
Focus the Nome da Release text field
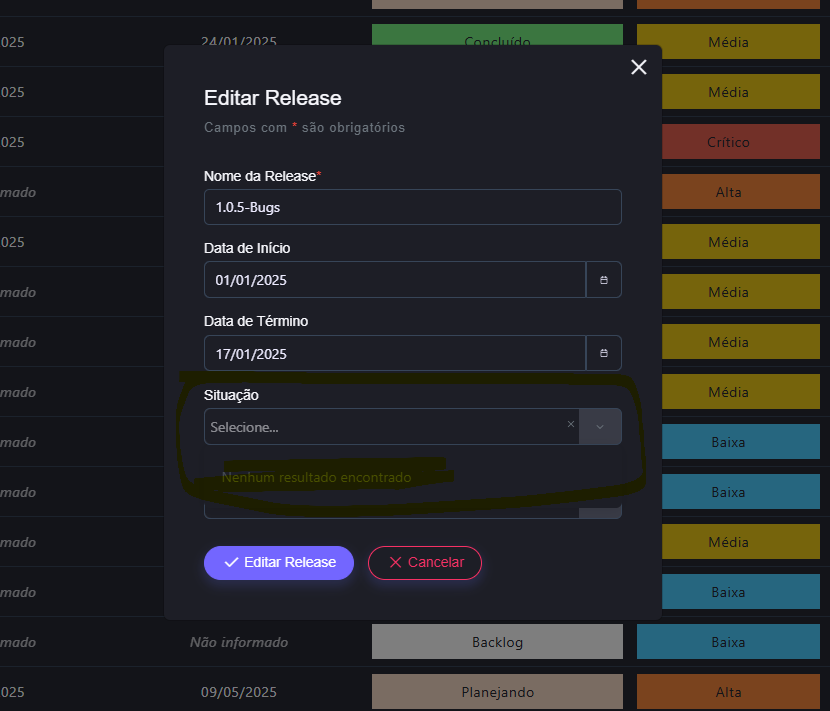[x=412, y=207]
